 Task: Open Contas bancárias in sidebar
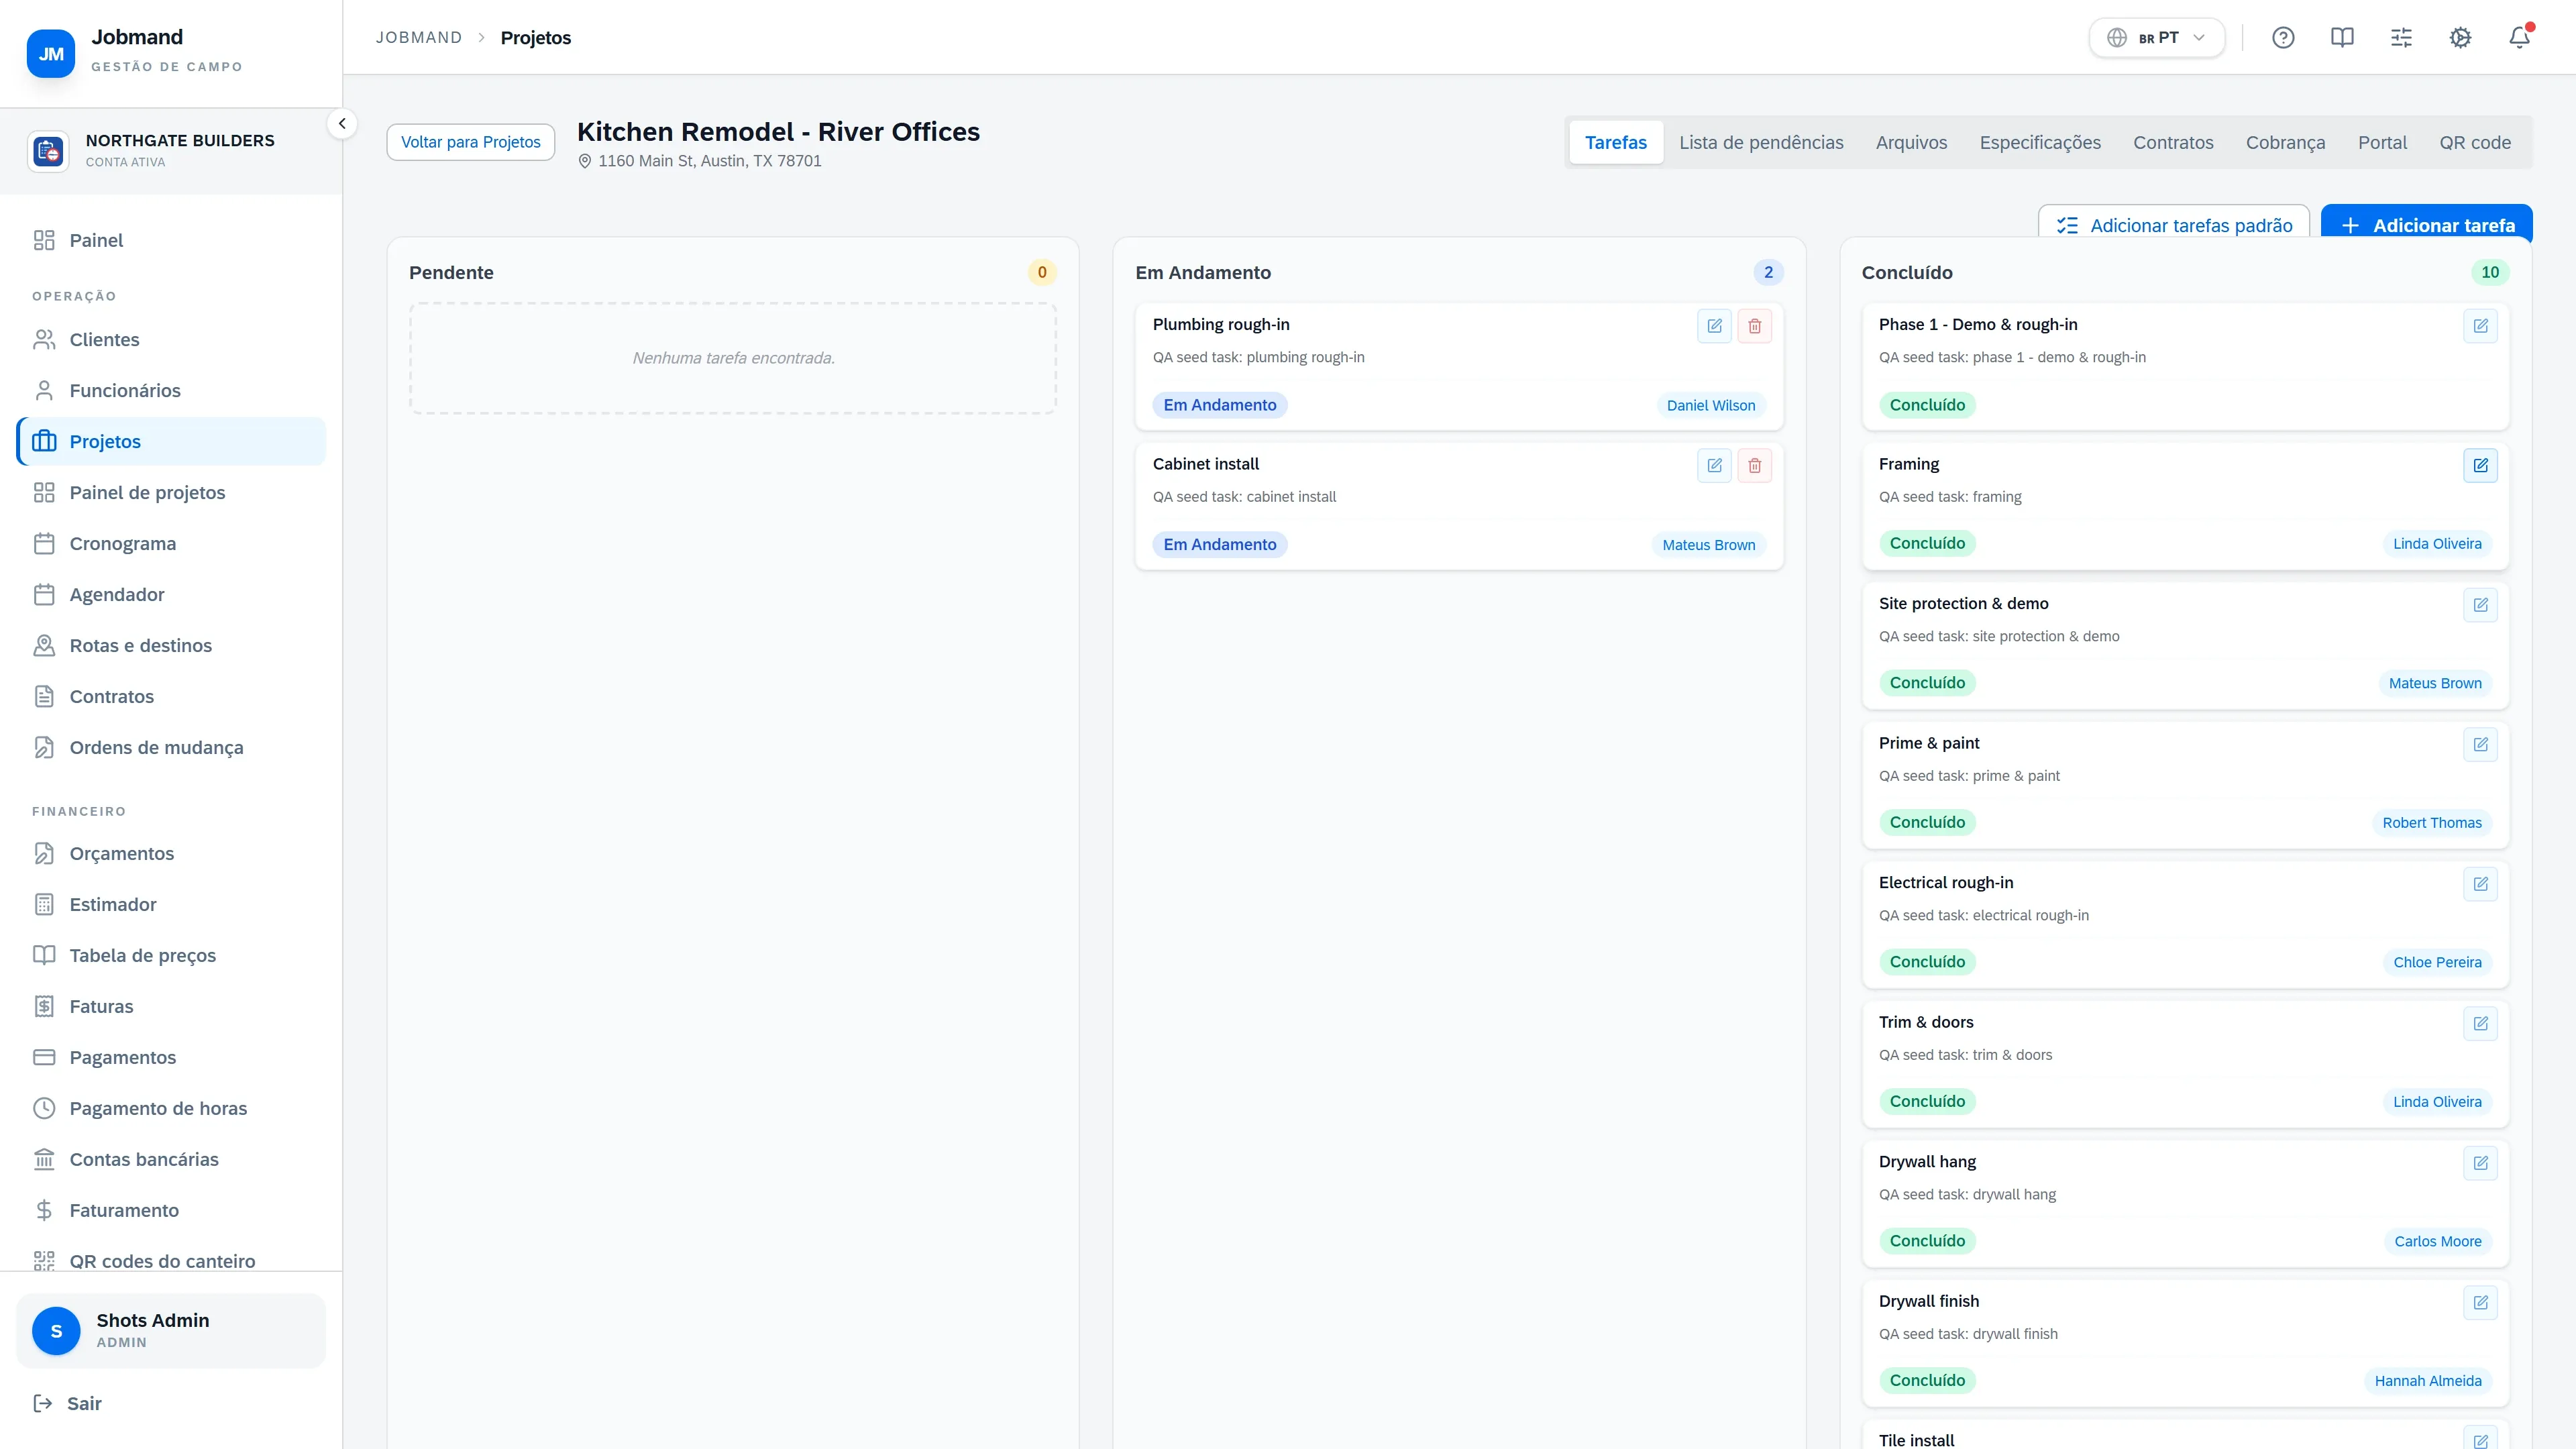coord(171,1159)
